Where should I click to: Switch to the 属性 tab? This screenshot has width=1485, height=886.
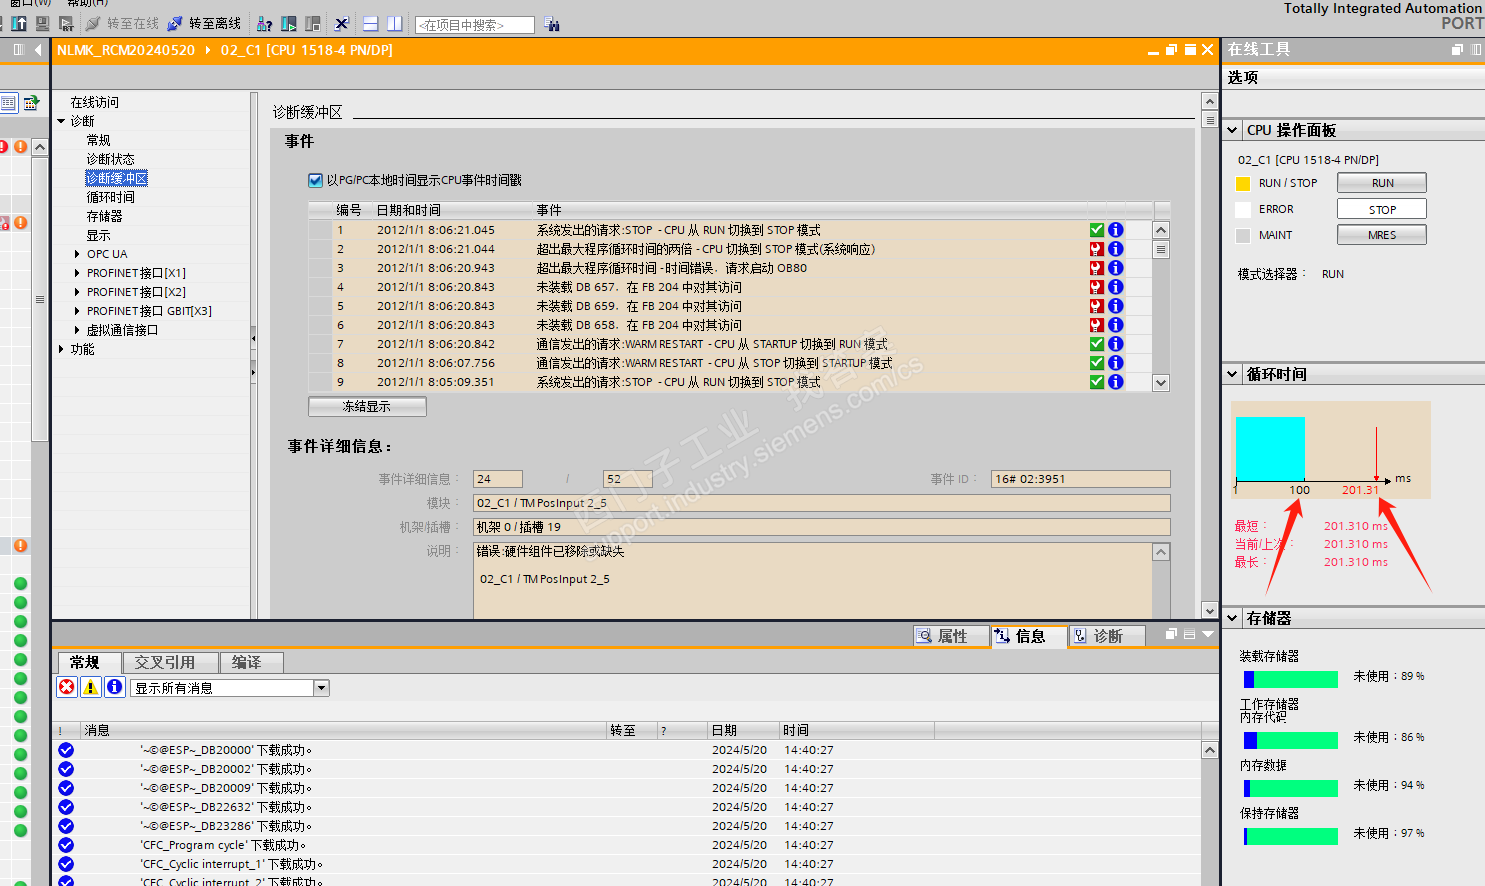(951, 636)
